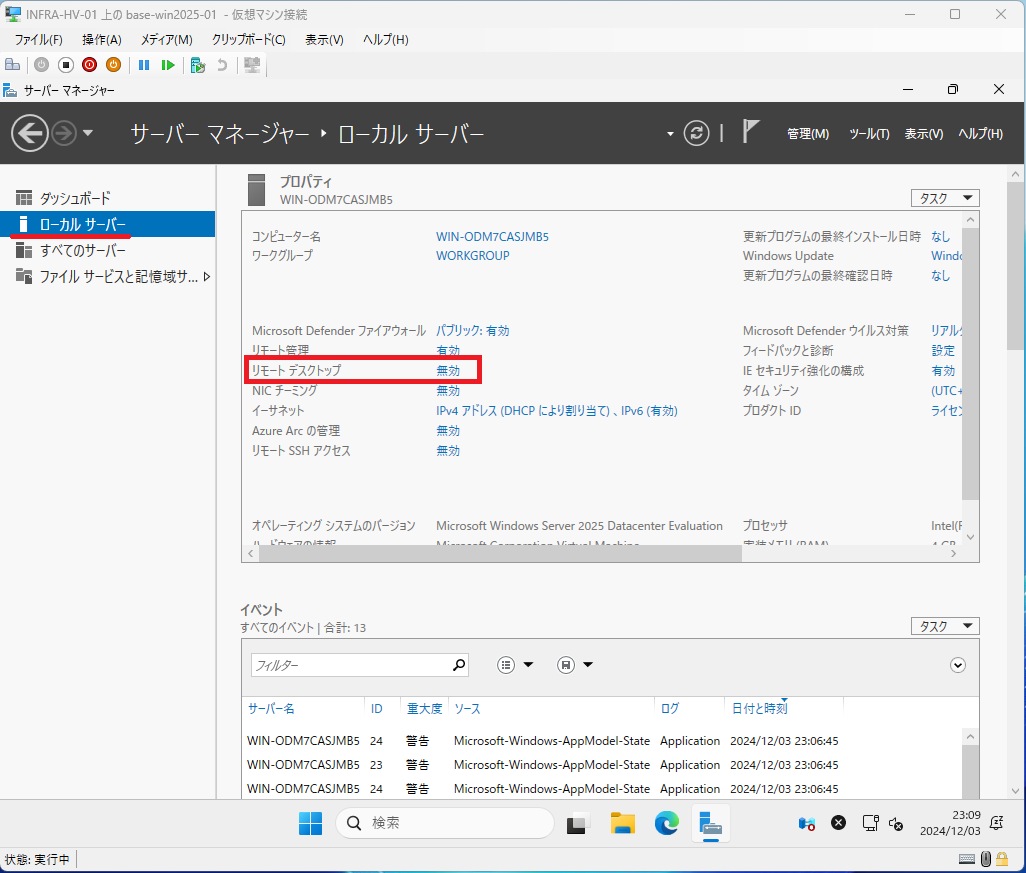Click フィードバックと診断 設定 link
Viewport: 1026px width, 873px height.
[x=943, y=350]
